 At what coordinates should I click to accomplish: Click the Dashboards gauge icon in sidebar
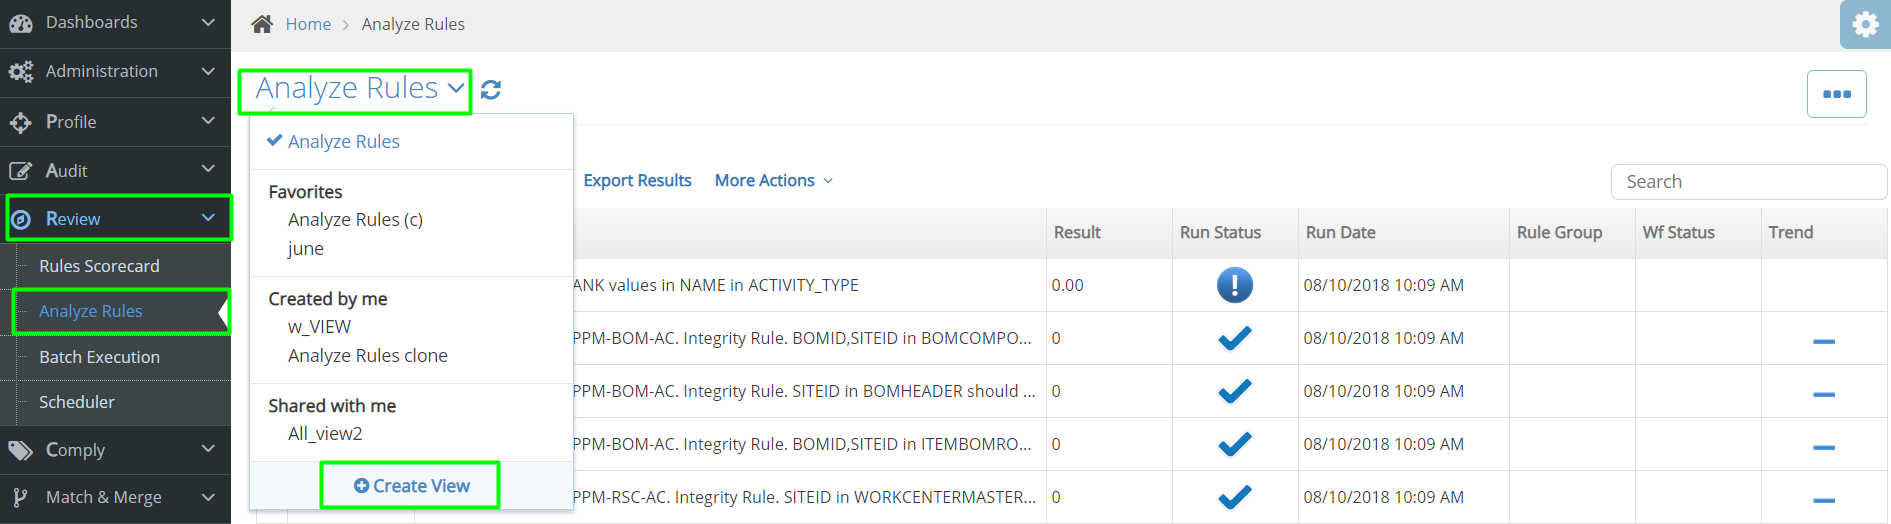[20, 23]
